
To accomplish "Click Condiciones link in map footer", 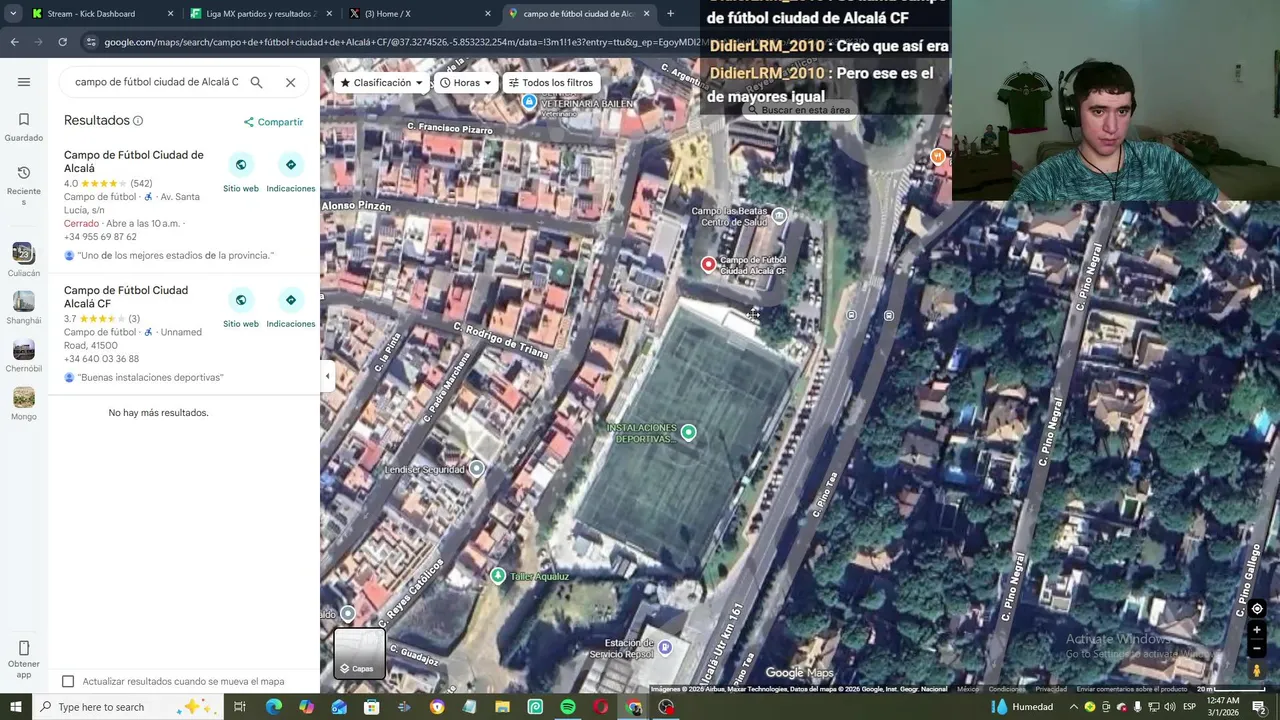I will 1007,689.
